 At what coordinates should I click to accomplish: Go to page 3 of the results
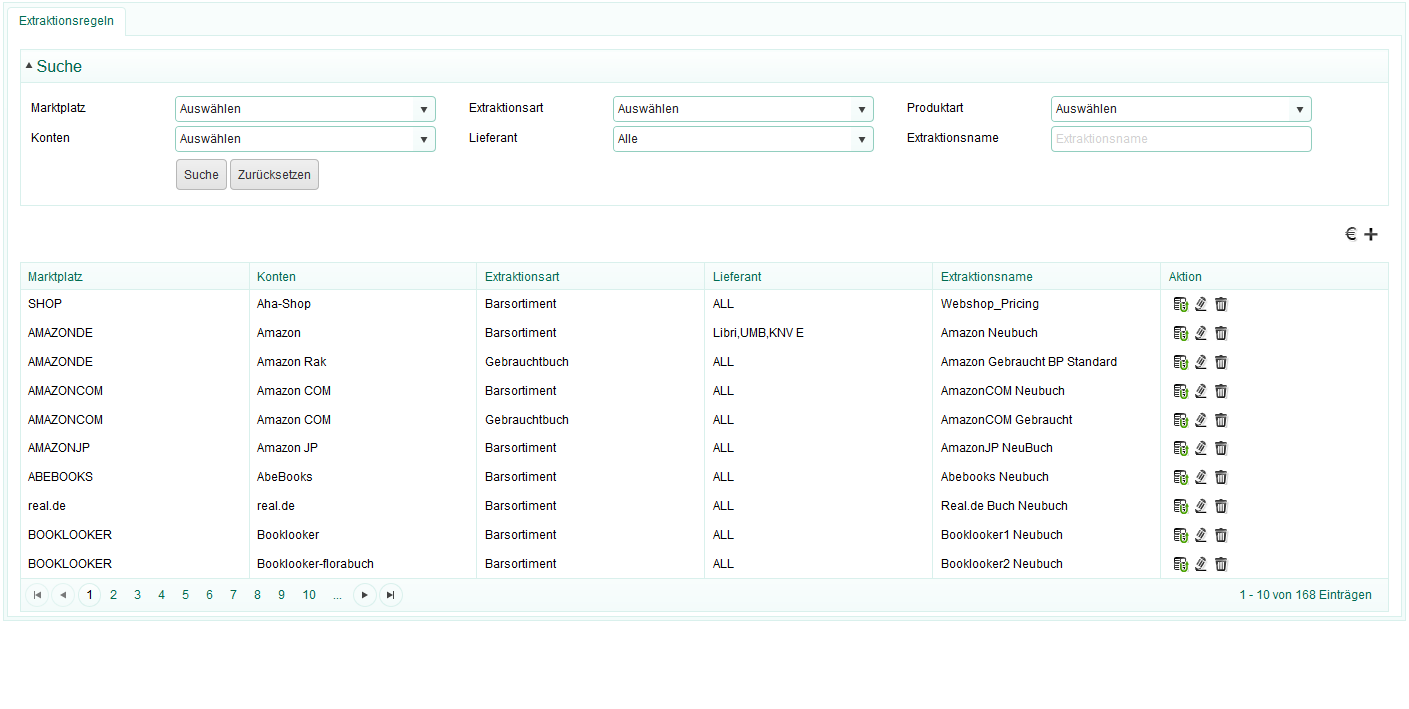[x=138, y=595]
